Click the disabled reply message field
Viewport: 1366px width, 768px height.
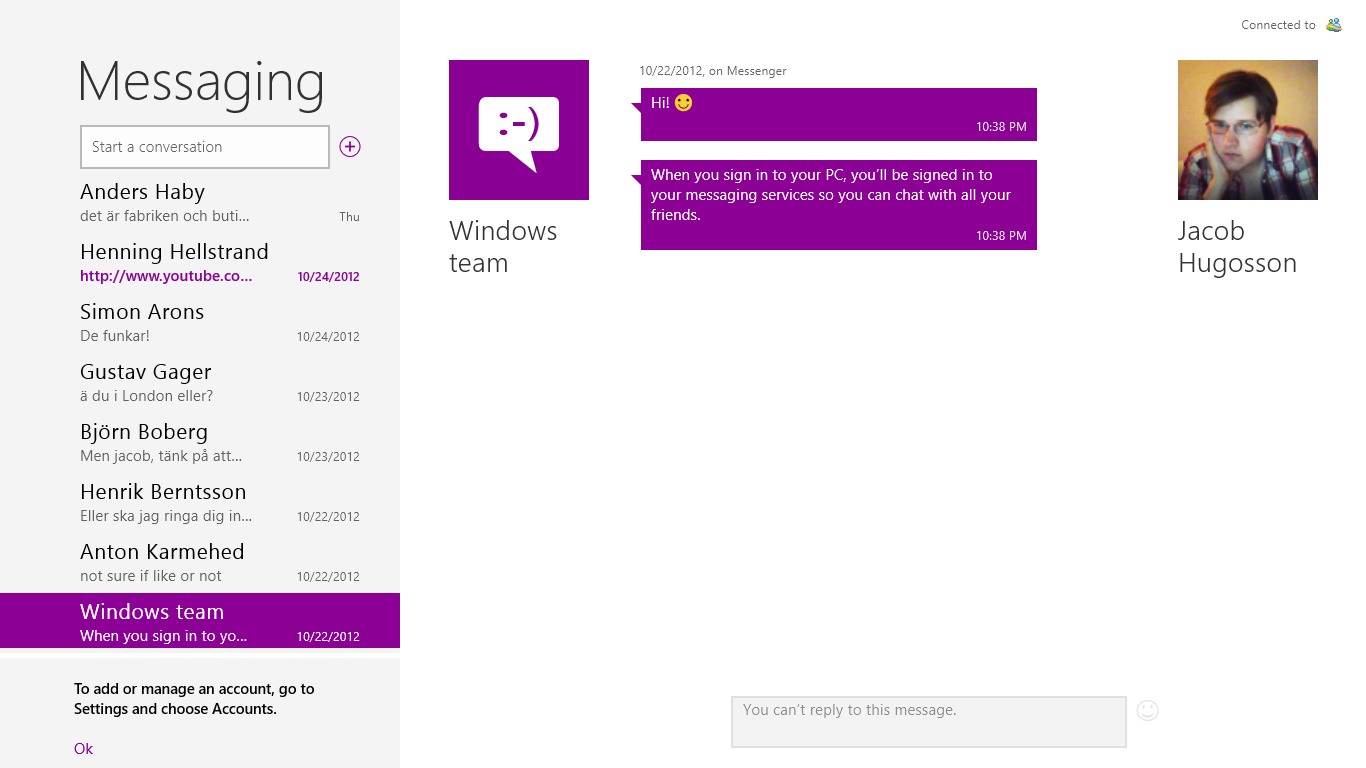928,721
